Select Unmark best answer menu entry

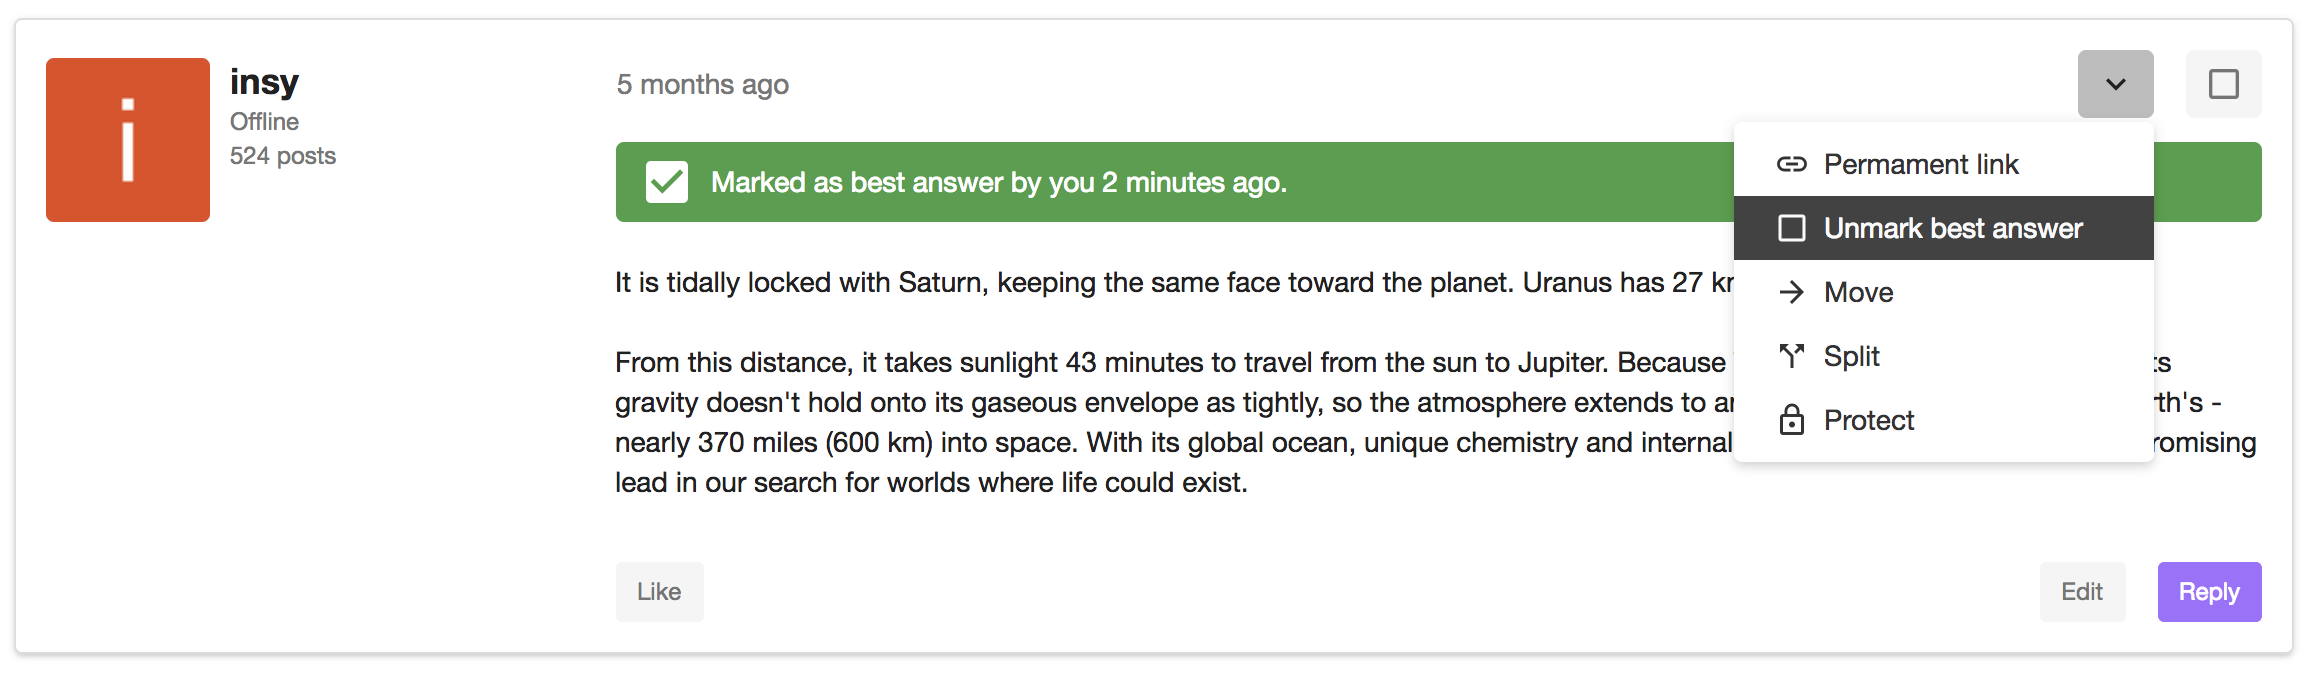pyautogui.click(x=1952, y=228)
